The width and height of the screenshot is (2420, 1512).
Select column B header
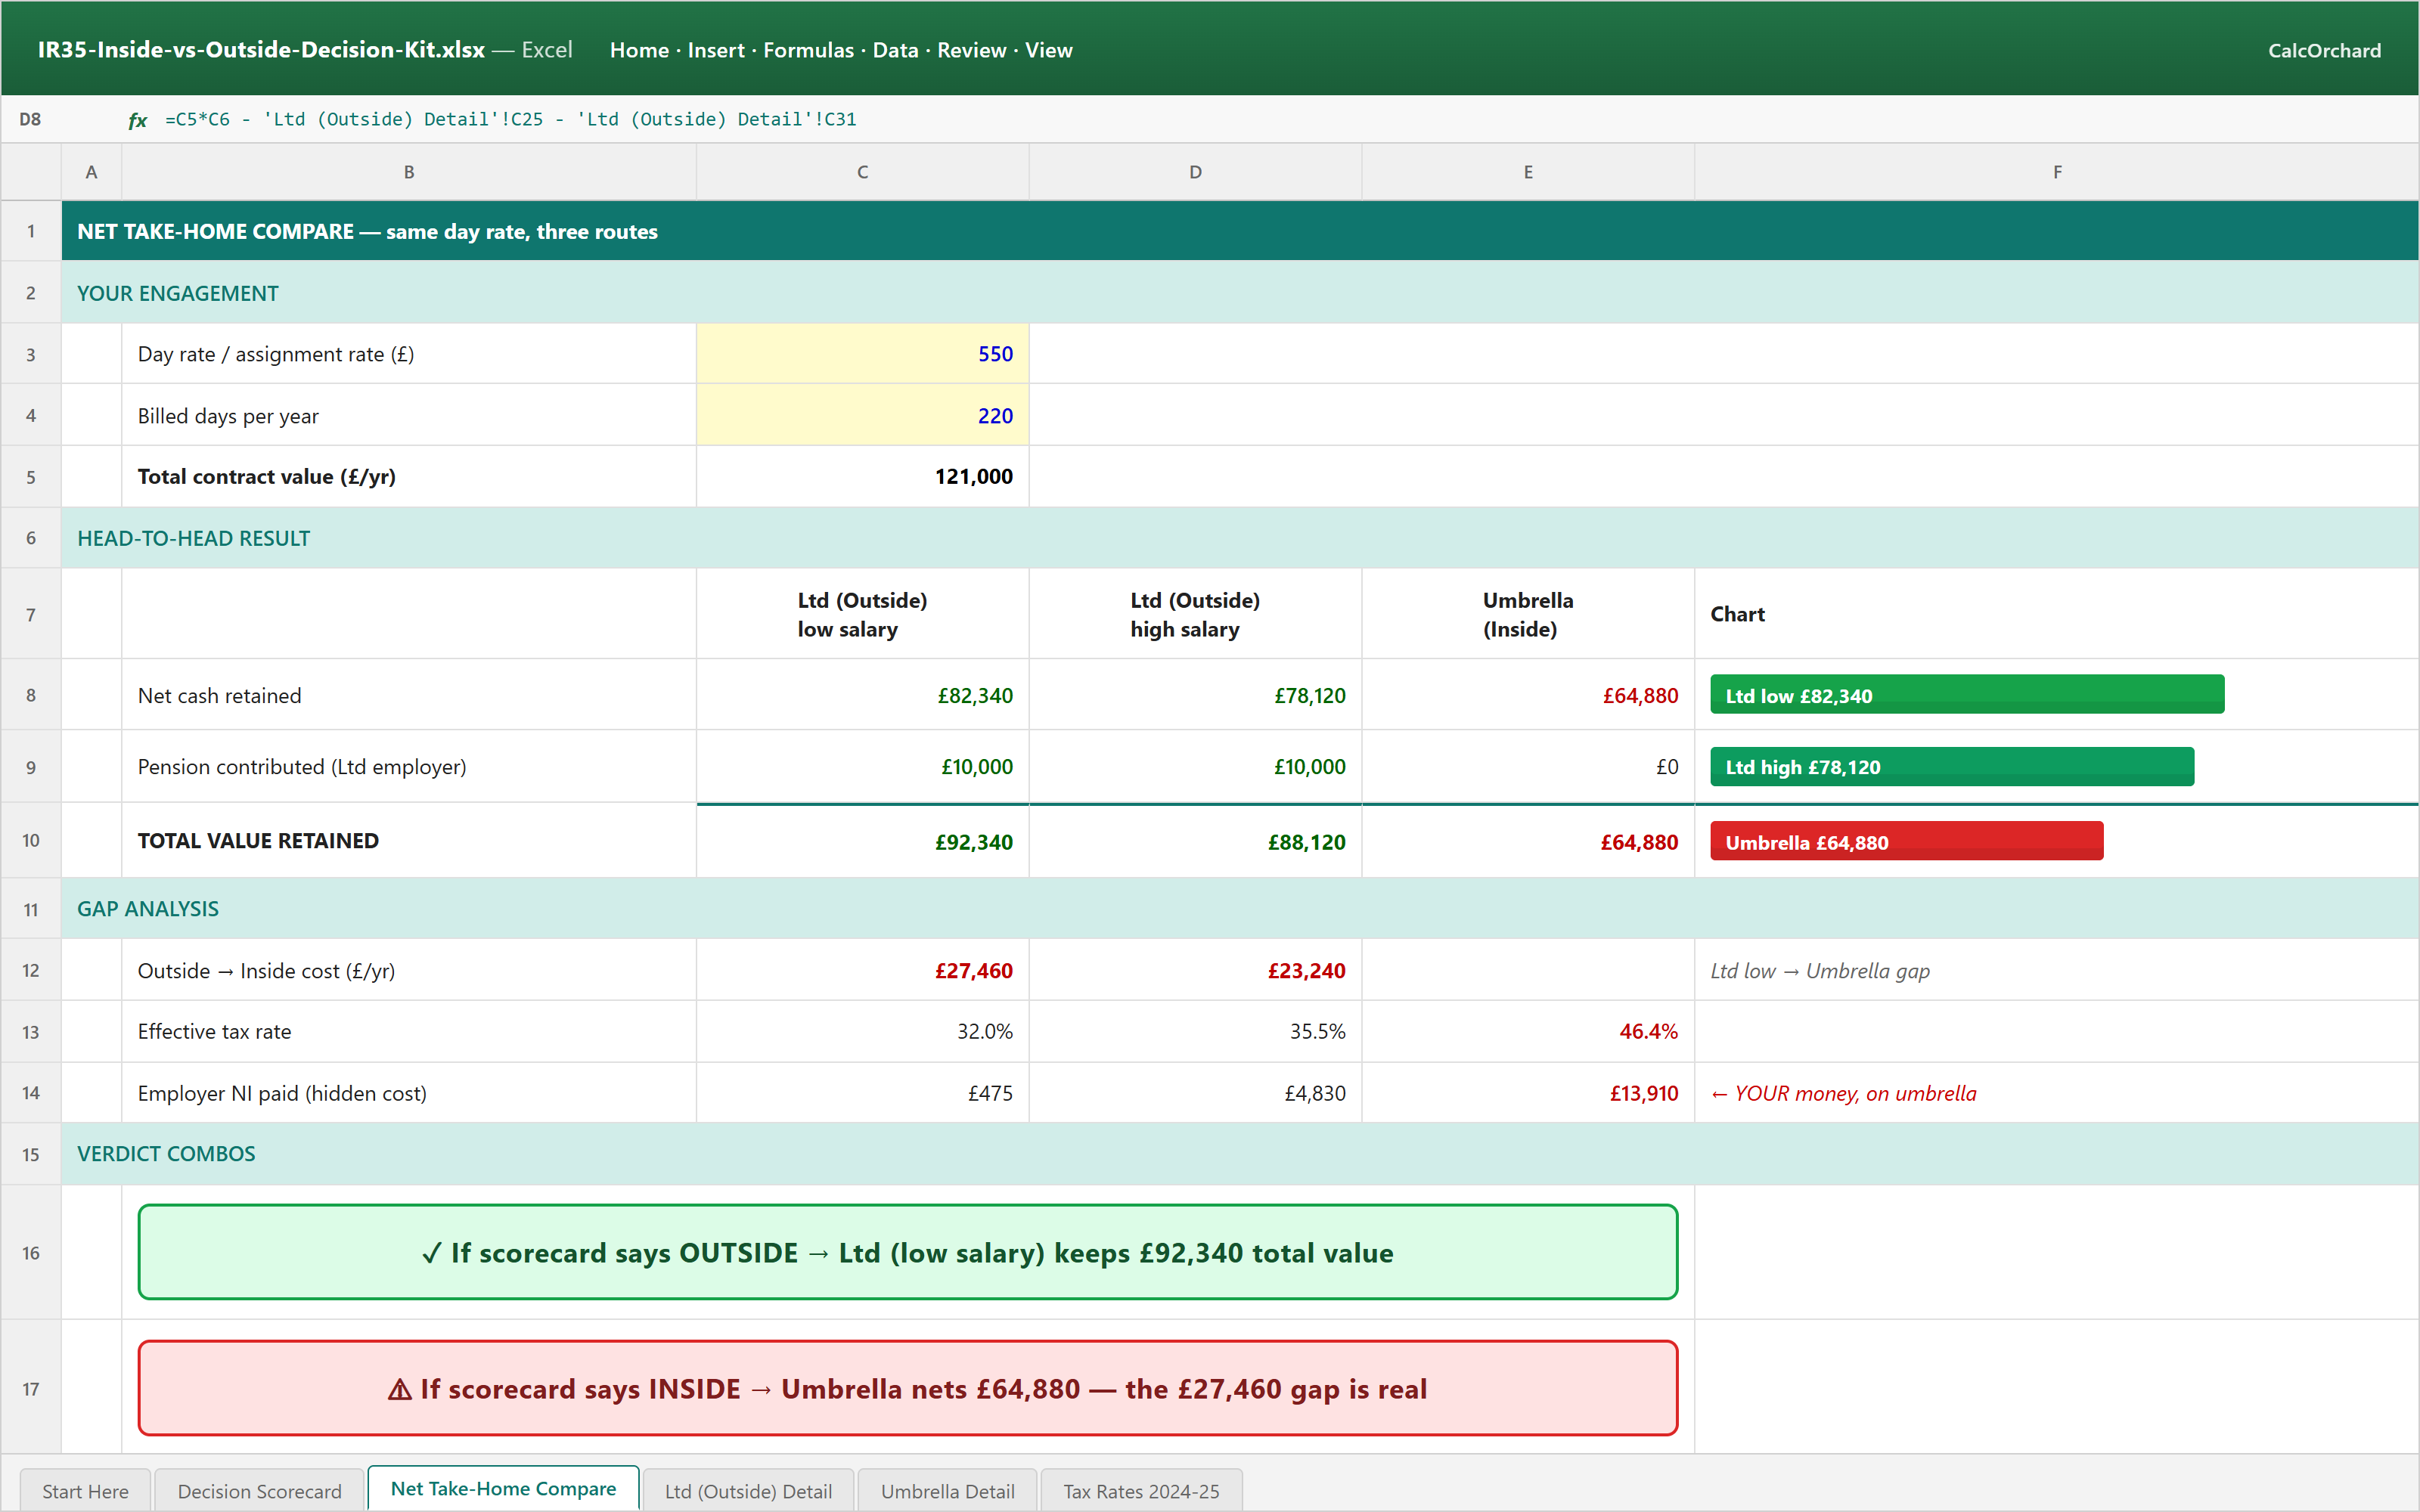tap(409, 172)
